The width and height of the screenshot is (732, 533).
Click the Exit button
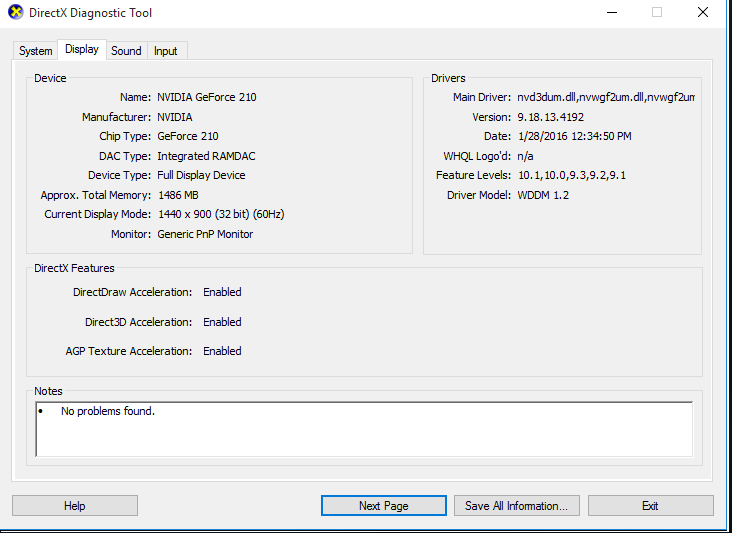(x=650, y=506)
